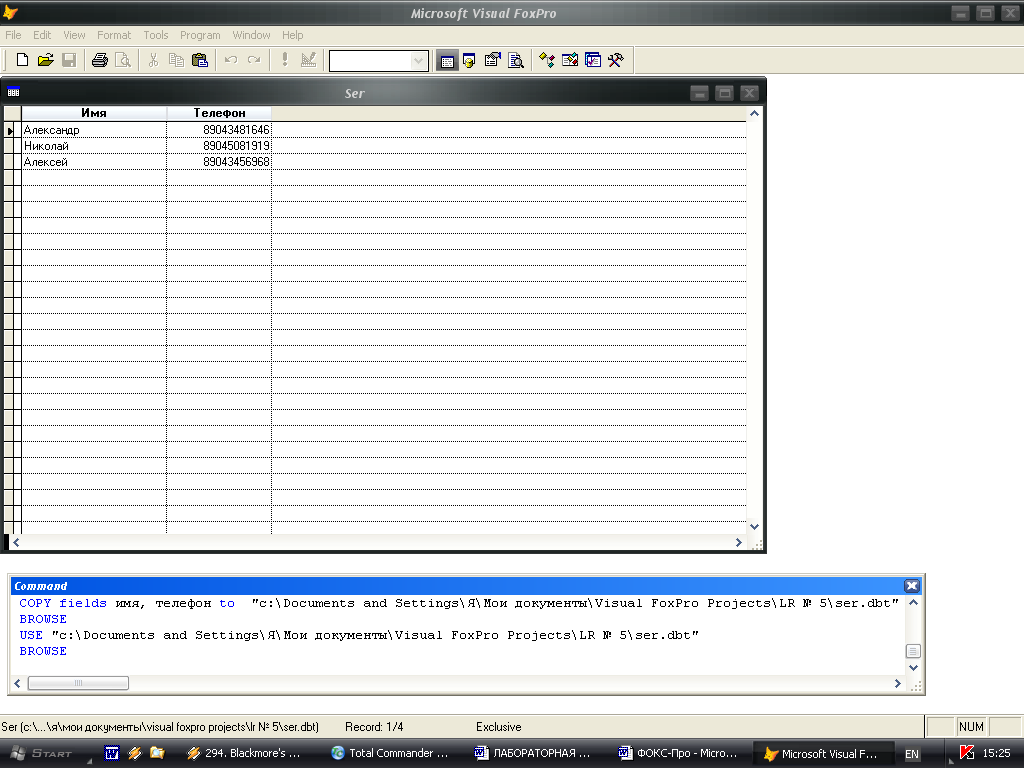Click the New file toolbar icon
Image resolution: width=1024 pixels, height=768 pixels.
click(x=22, y=60)
